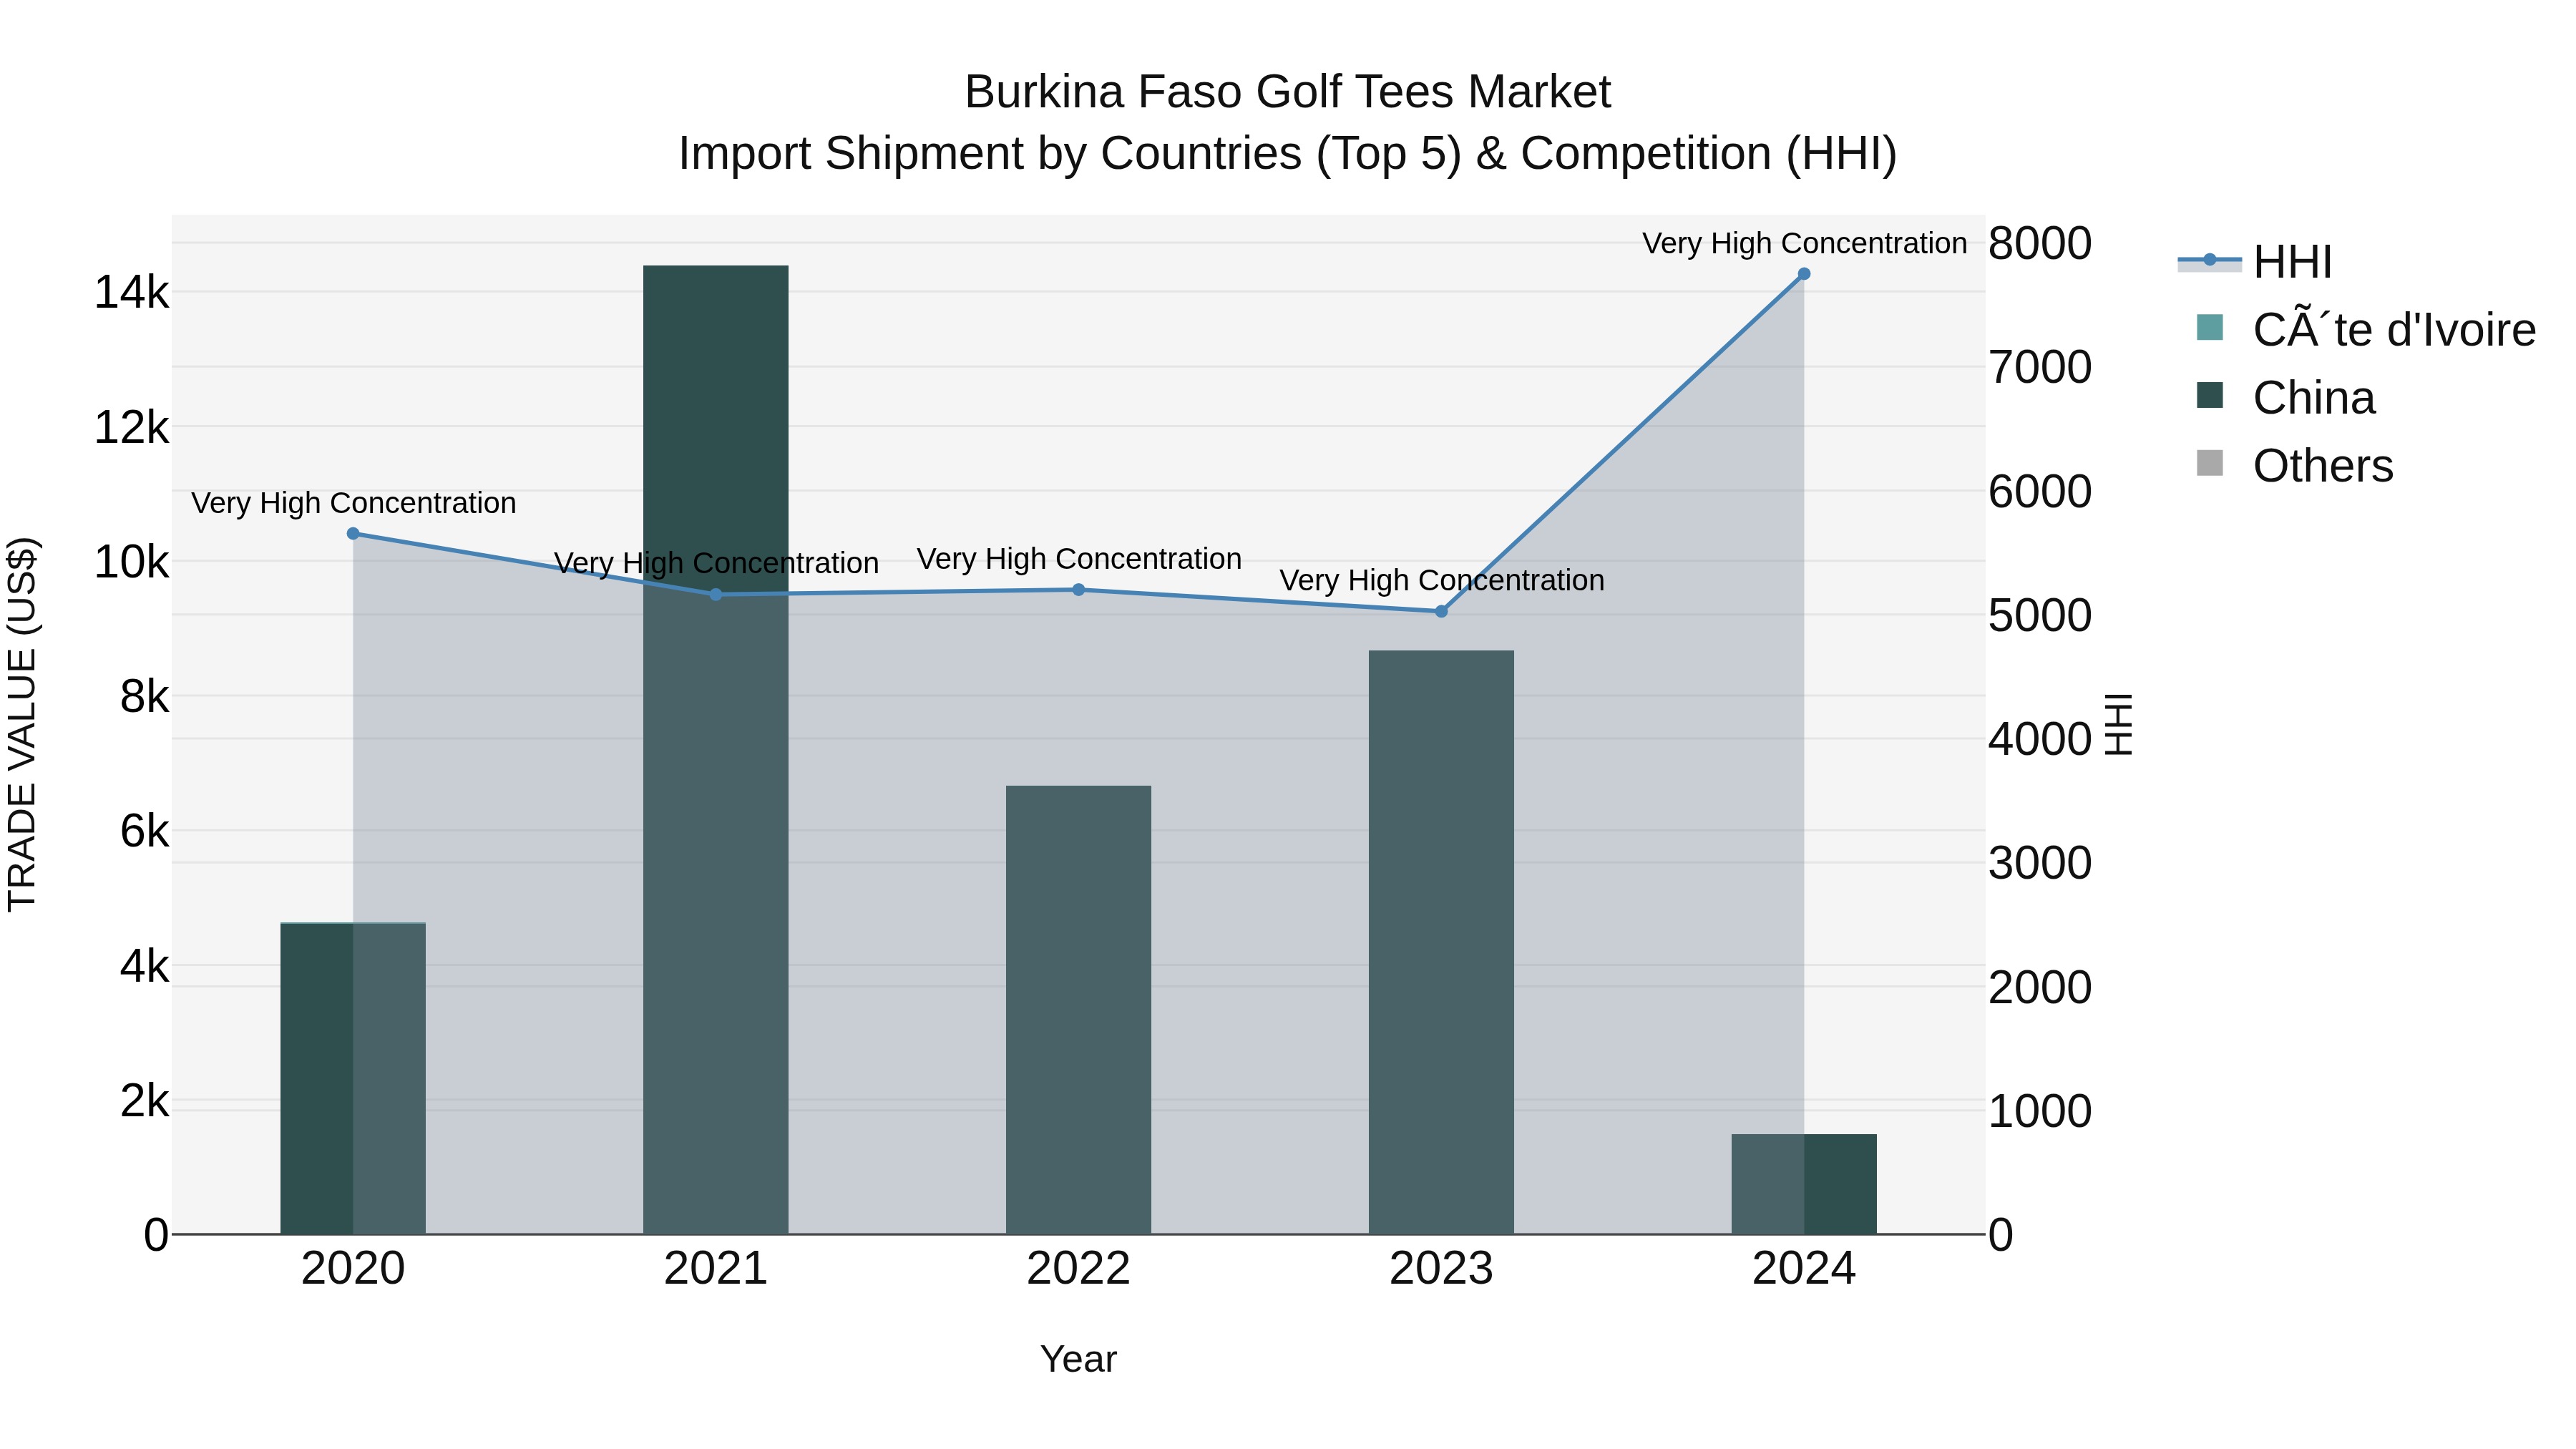This screenshot has height=1449, width=2576.
Task: Click the 2024 HHI data point
Action: click(x=1804, y=274)
